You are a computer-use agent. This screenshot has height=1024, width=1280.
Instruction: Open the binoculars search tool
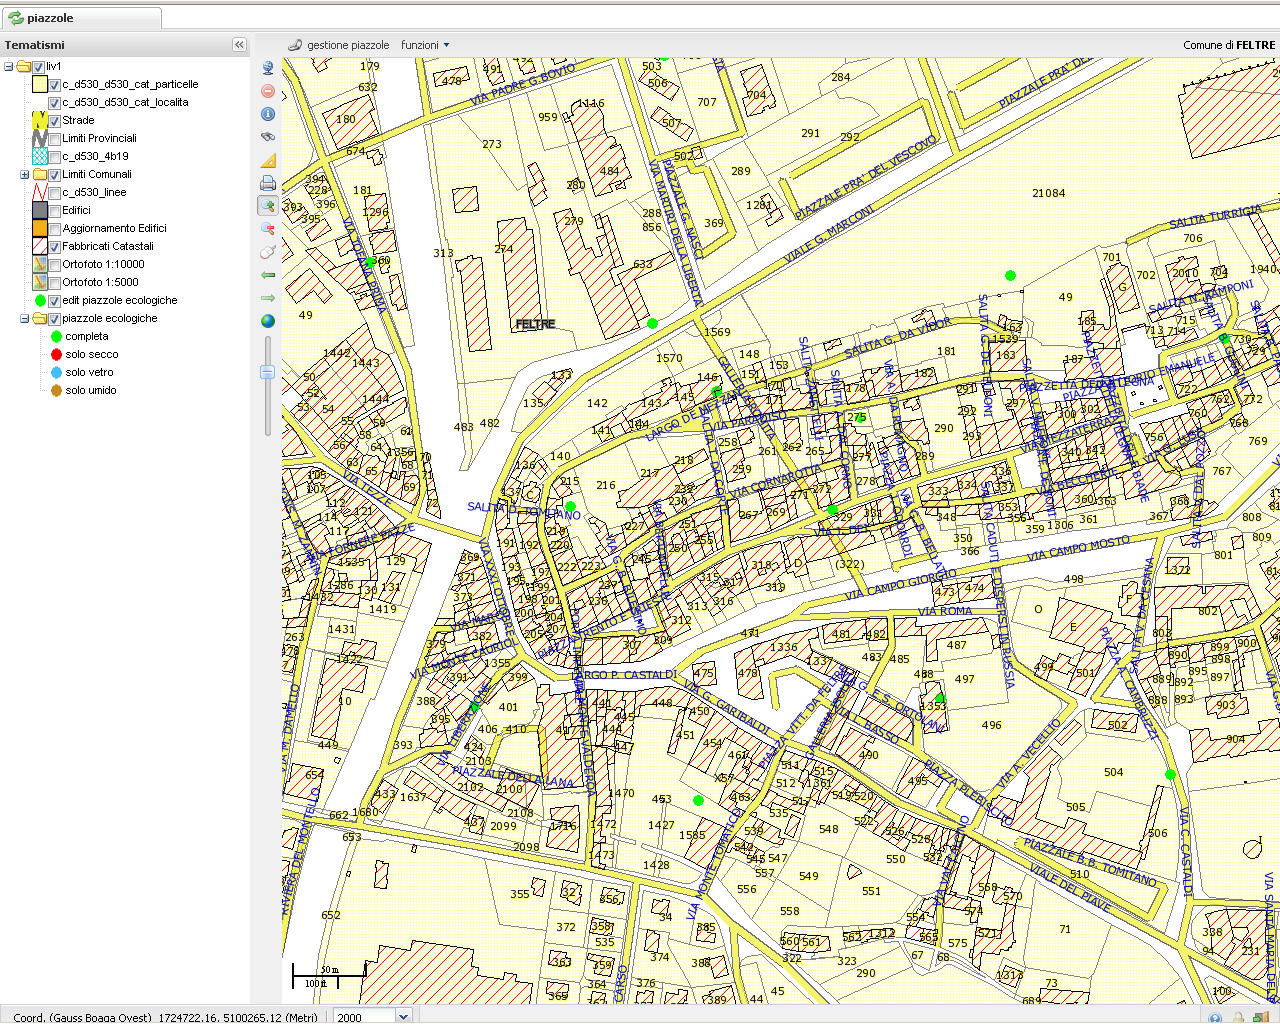click(268, 137)
